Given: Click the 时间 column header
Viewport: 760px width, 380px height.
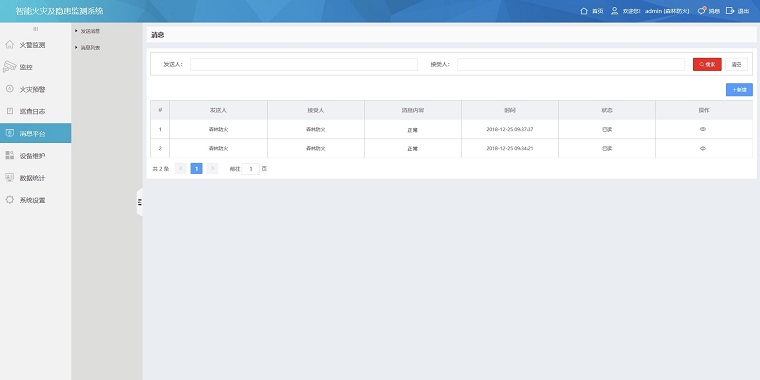Looking at the screenshot, I should pos(510,111).
